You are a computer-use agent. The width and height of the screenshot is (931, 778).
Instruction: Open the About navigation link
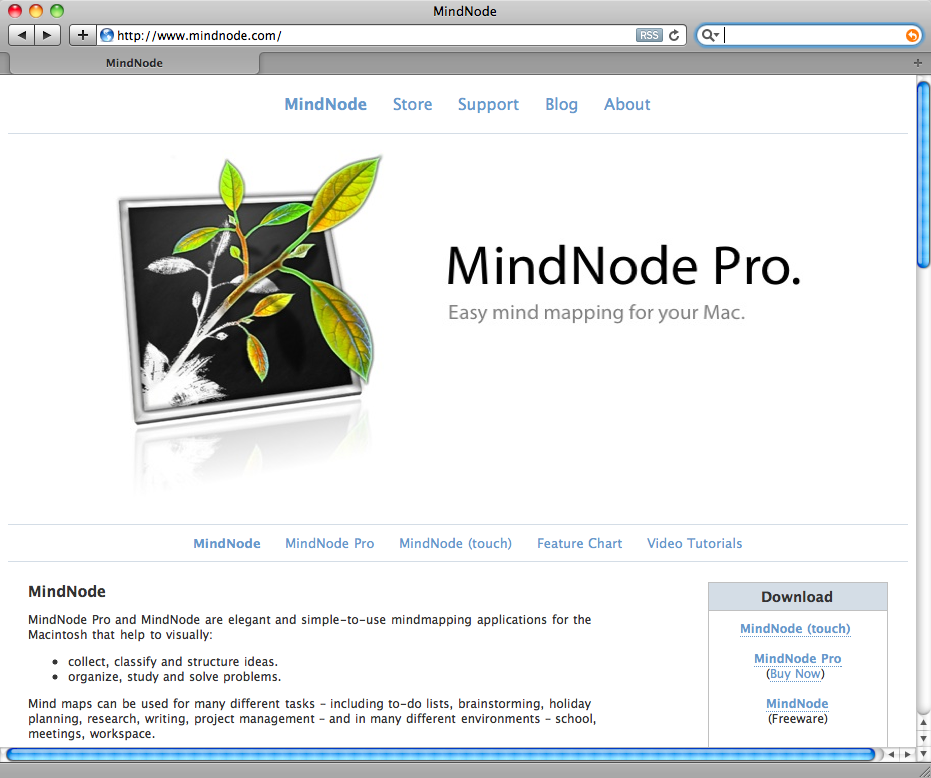[x=627, y=105]
